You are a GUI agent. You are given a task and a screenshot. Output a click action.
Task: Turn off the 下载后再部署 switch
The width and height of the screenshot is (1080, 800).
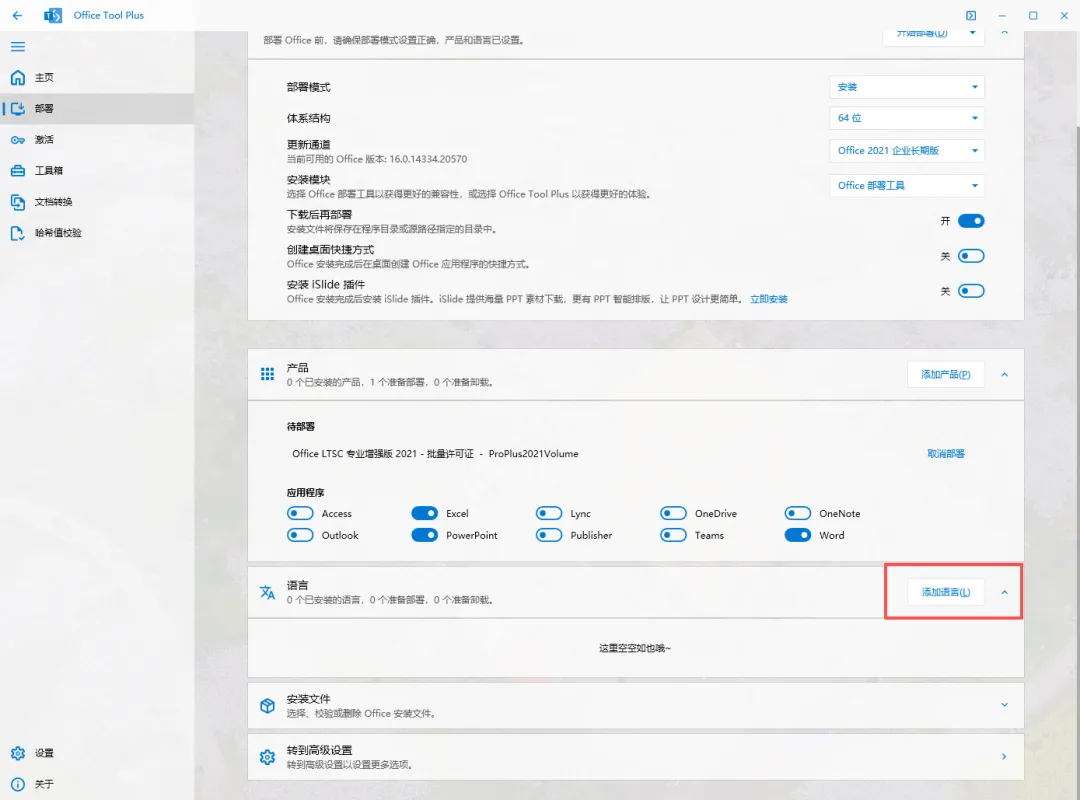971,221
